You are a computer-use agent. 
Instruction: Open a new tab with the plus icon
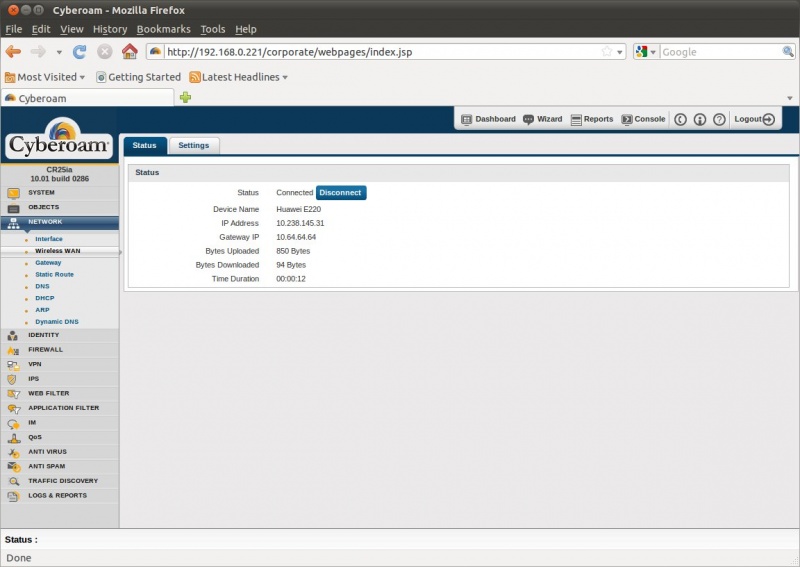coord(185,98)
